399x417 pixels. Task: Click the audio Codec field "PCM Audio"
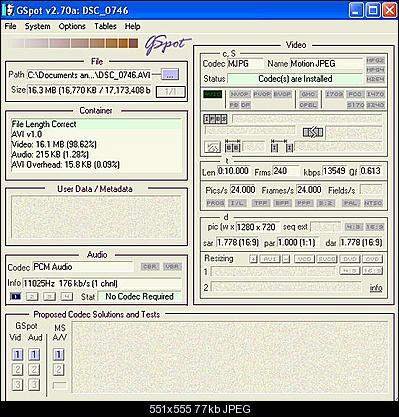point(83,267)
